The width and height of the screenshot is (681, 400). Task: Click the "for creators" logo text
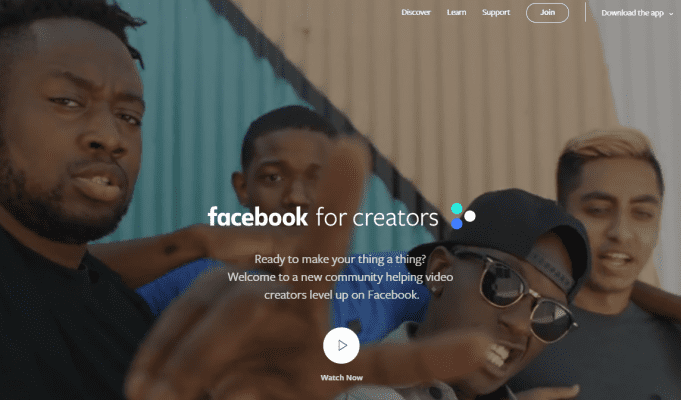coord(377,217)
